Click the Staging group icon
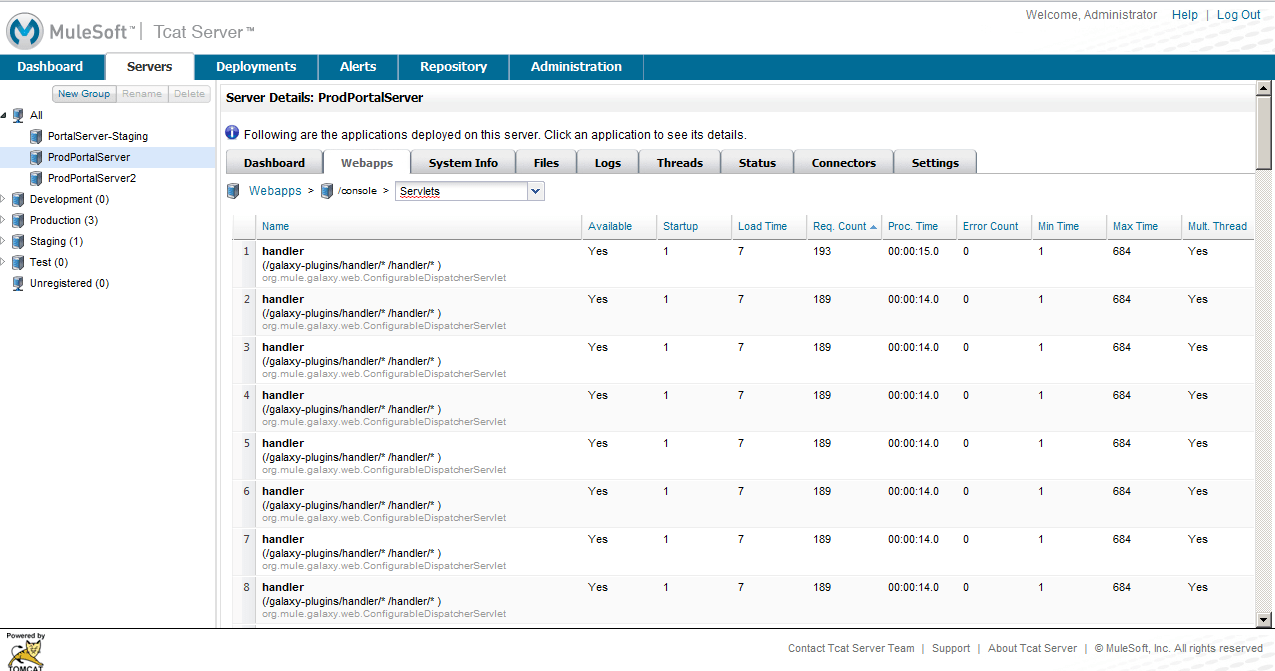This screenshot has width=1275, height=671. (18, 241)
